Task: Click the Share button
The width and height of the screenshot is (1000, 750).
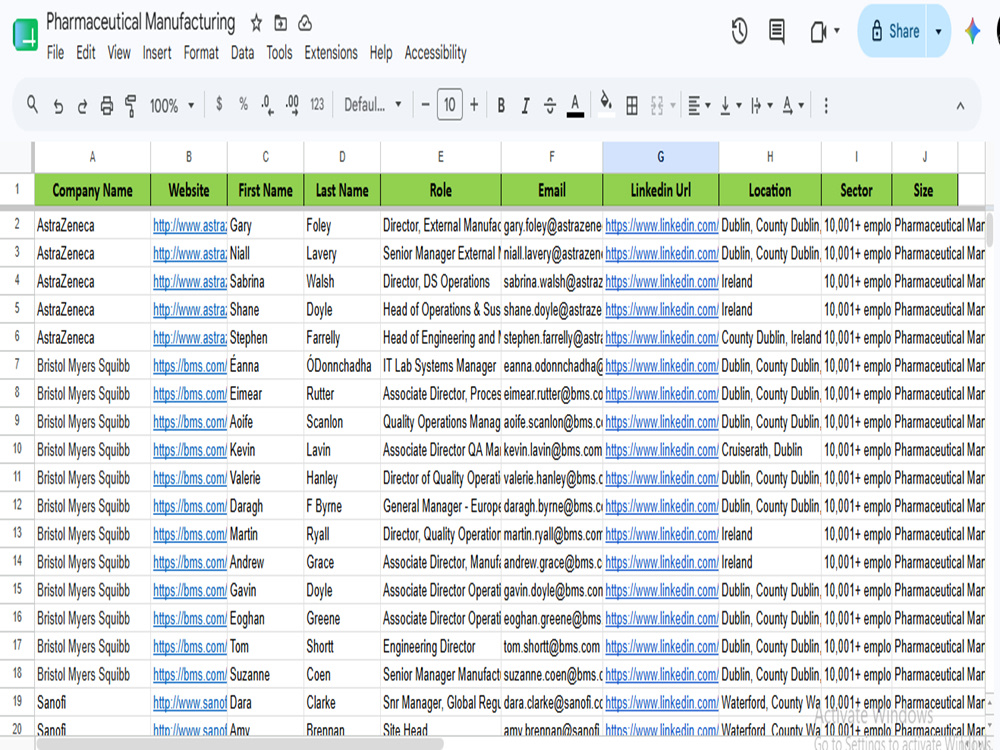Action: [x=894, y=31]
